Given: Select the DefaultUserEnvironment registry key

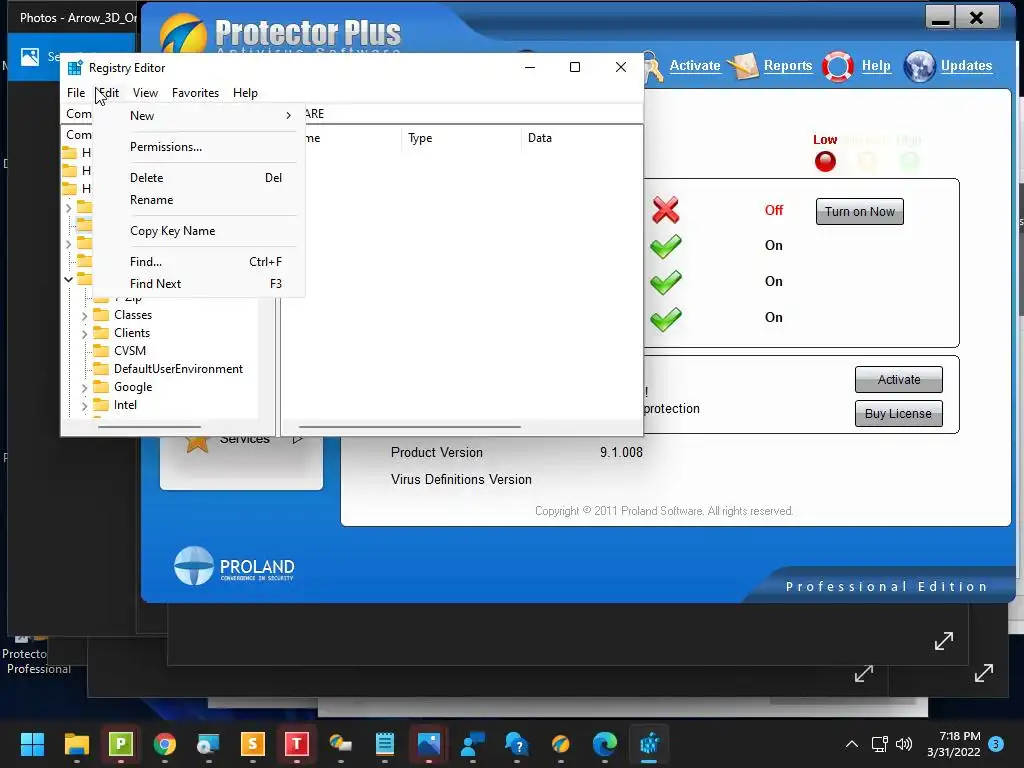Looking at the screenshot, I should [178, 369].
